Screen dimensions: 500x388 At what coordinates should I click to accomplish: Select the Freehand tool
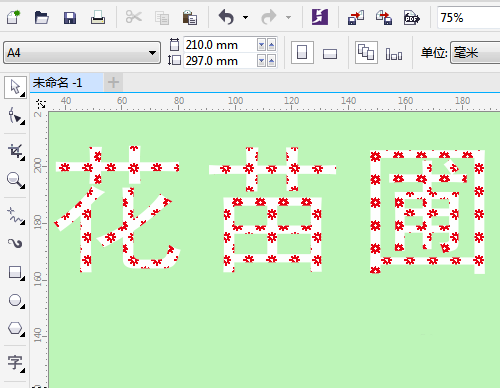[15, 216]
